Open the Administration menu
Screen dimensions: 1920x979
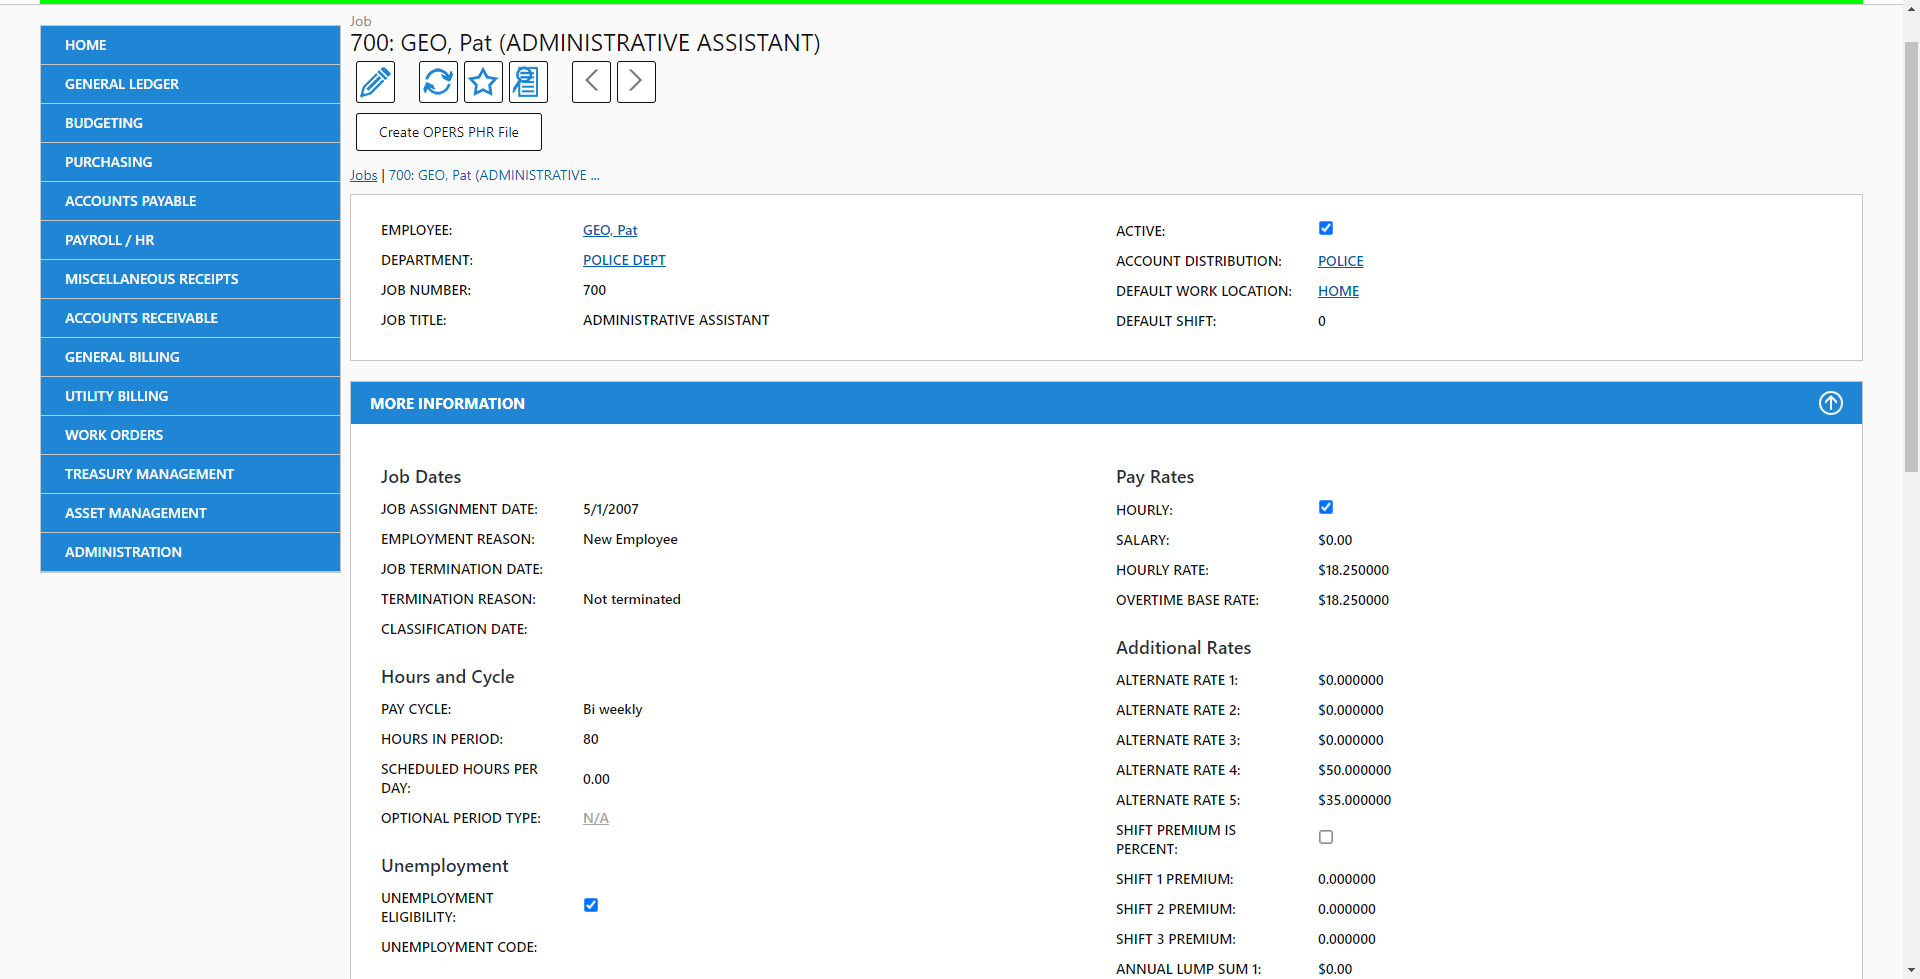(x=190, y=552)
